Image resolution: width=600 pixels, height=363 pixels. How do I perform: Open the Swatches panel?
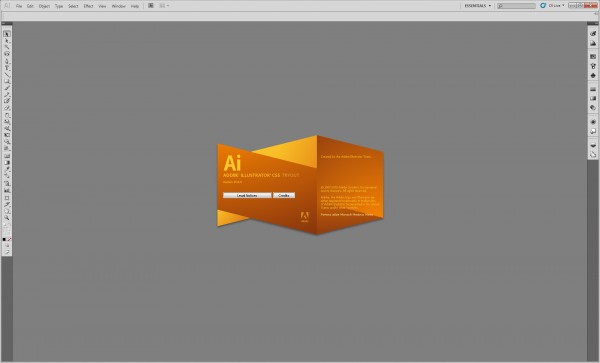tap(593, 56)
